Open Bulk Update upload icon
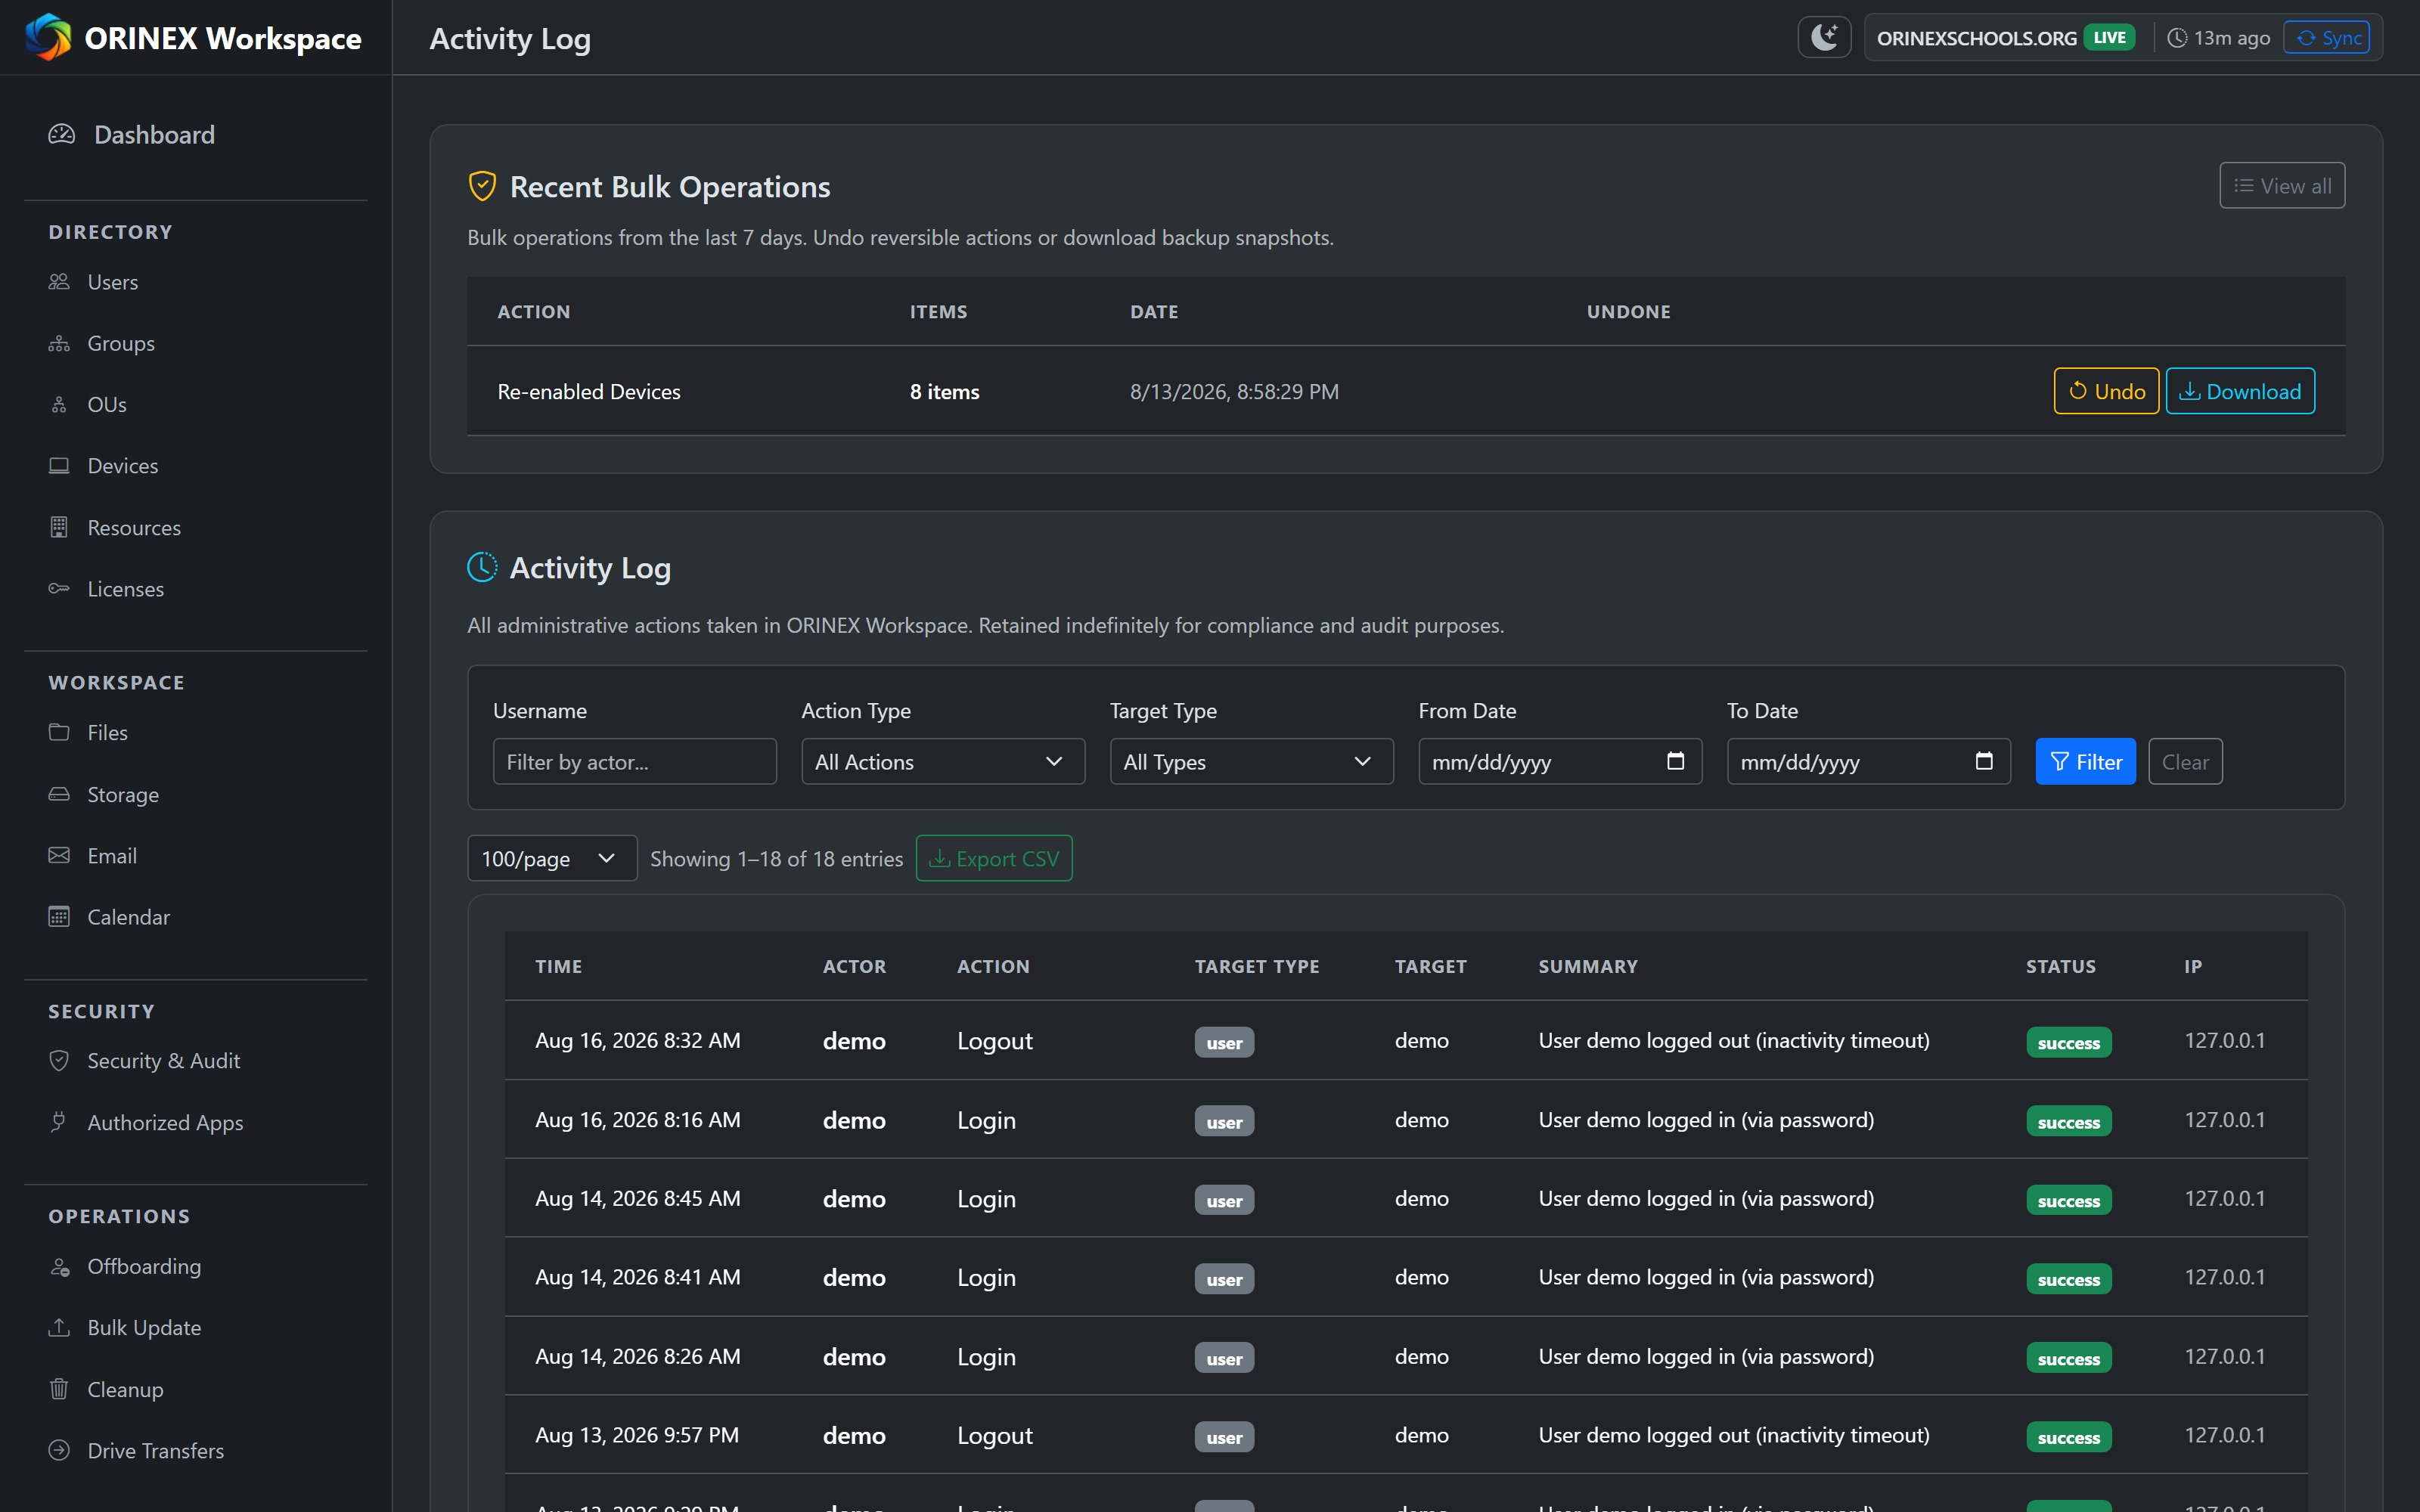 point(59,1327)
